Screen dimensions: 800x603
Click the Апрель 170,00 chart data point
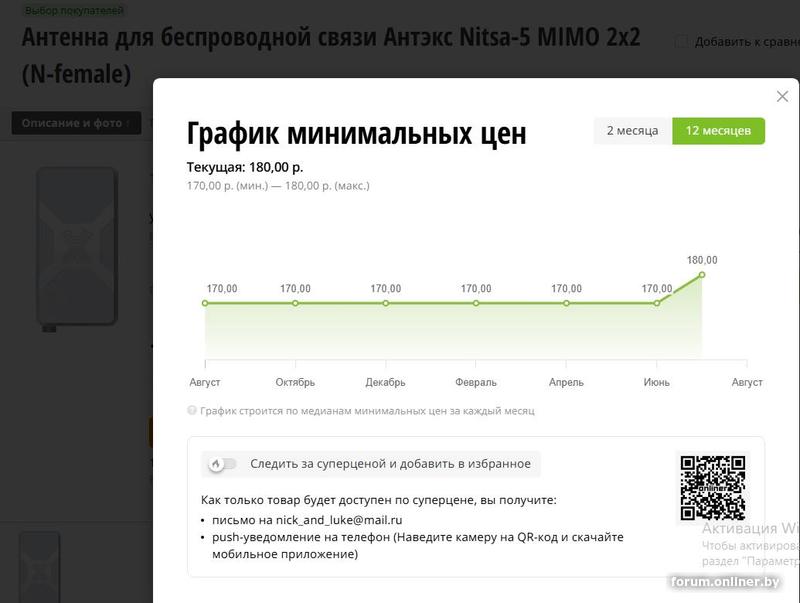pyautogui.click(x=566, y=303)
